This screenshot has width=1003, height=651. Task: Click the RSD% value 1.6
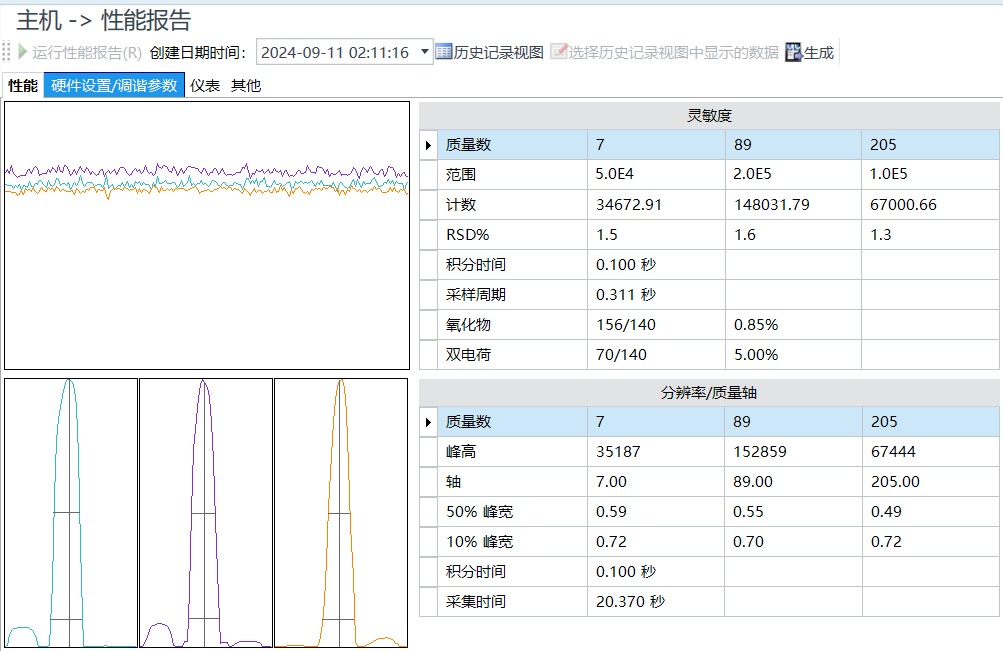pyautogui.click(x=745, y=235)
